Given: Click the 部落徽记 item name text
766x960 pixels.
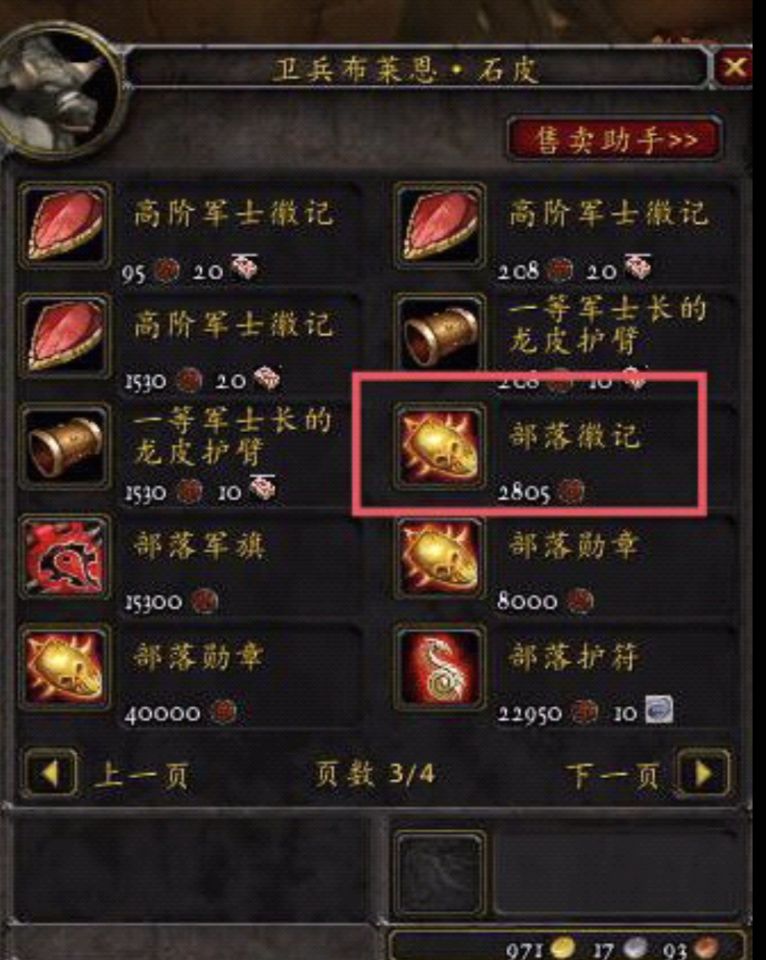Looking at the screenshot, I should pyautogui.click(x=574, y=436).
